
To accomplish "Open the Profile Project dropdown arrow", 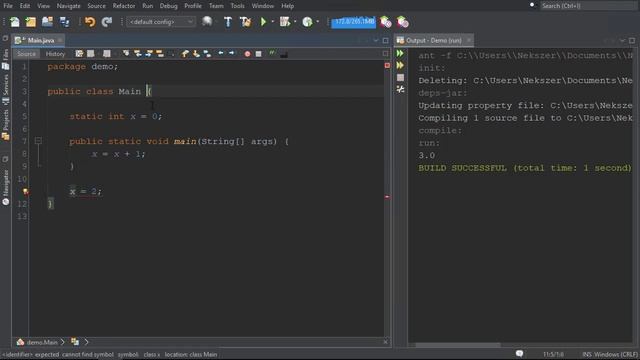I will coord(318,22).
